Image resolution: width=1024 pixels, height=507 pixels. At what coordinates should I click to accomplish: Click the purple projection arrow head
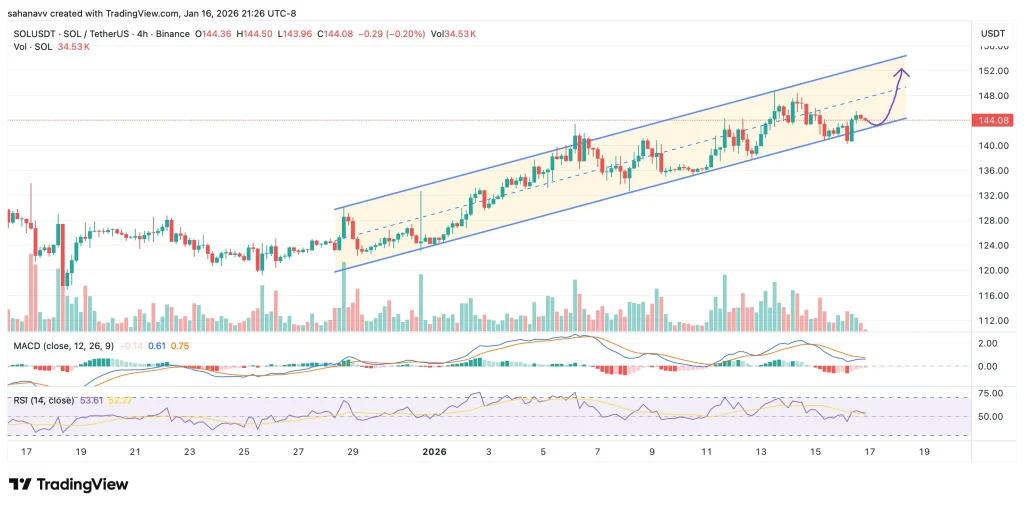[x=903, y=71]
